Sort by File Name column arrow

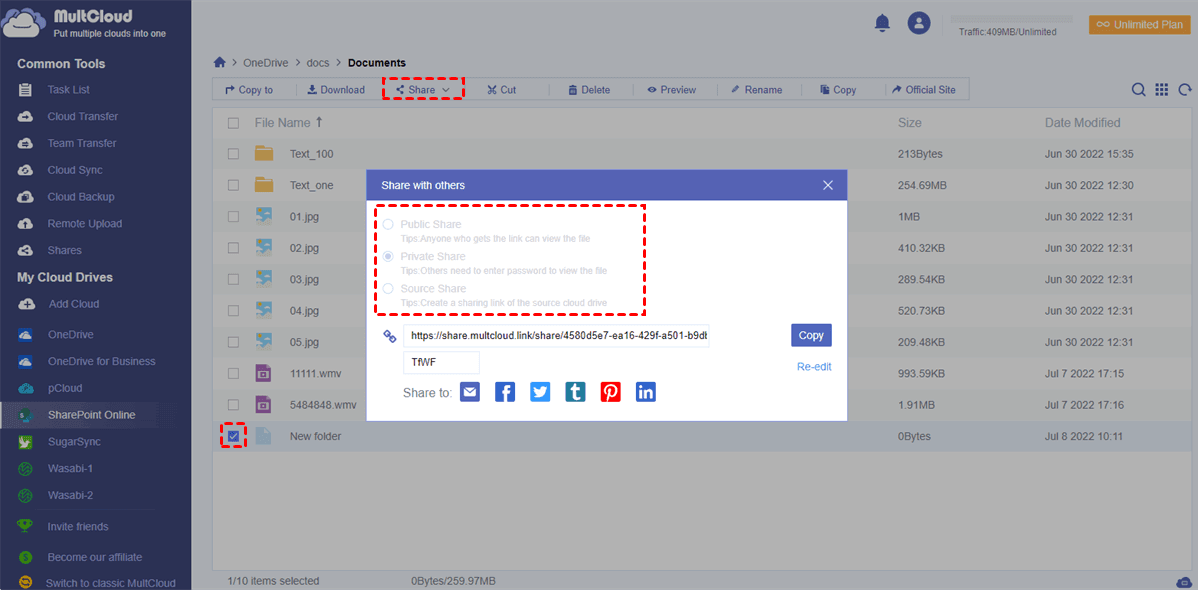(x=319, y=122)
